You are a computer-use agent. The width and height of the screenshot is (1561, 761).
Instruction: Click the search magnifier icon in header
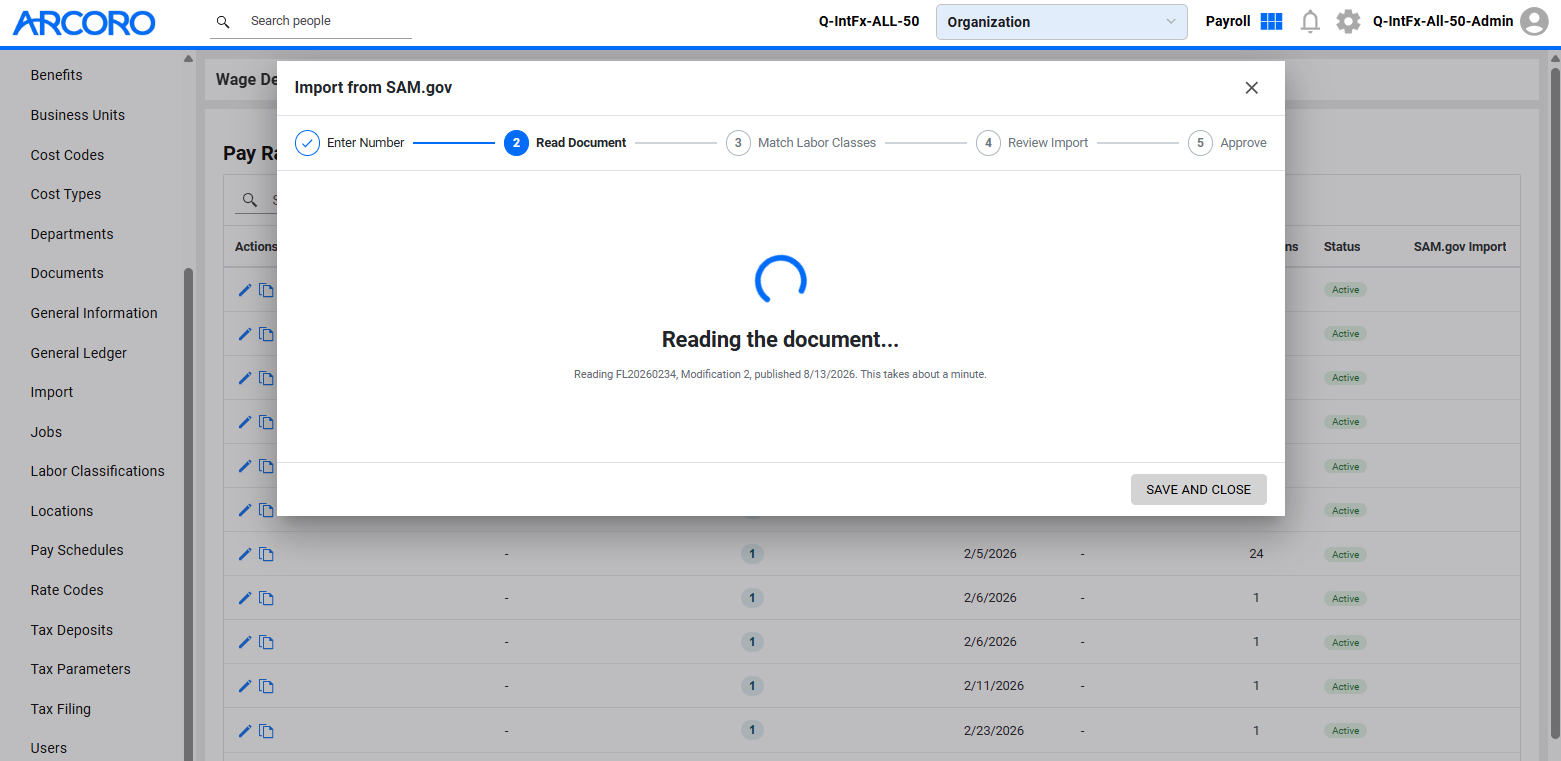[x=223, y=21]
